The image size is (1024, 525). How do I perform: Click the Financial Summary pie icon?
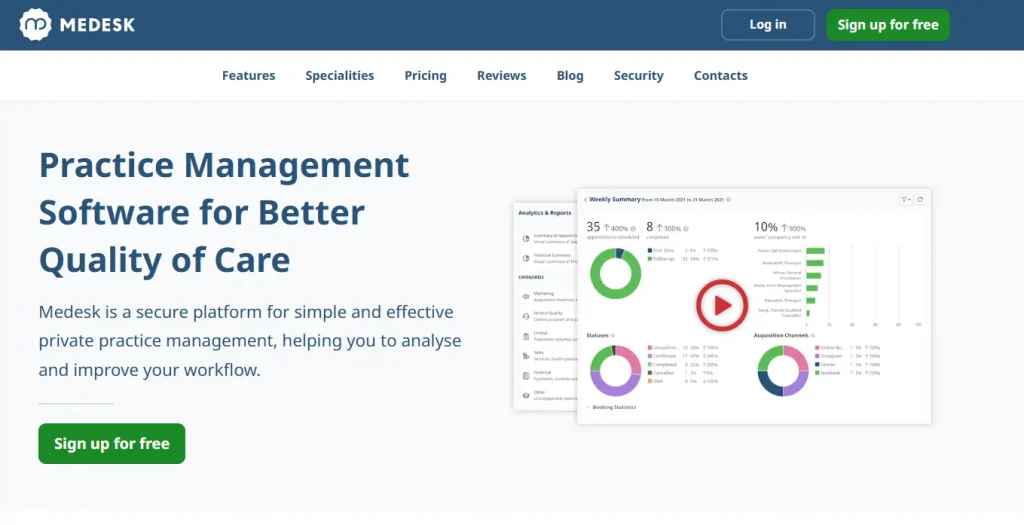[526, 259]
